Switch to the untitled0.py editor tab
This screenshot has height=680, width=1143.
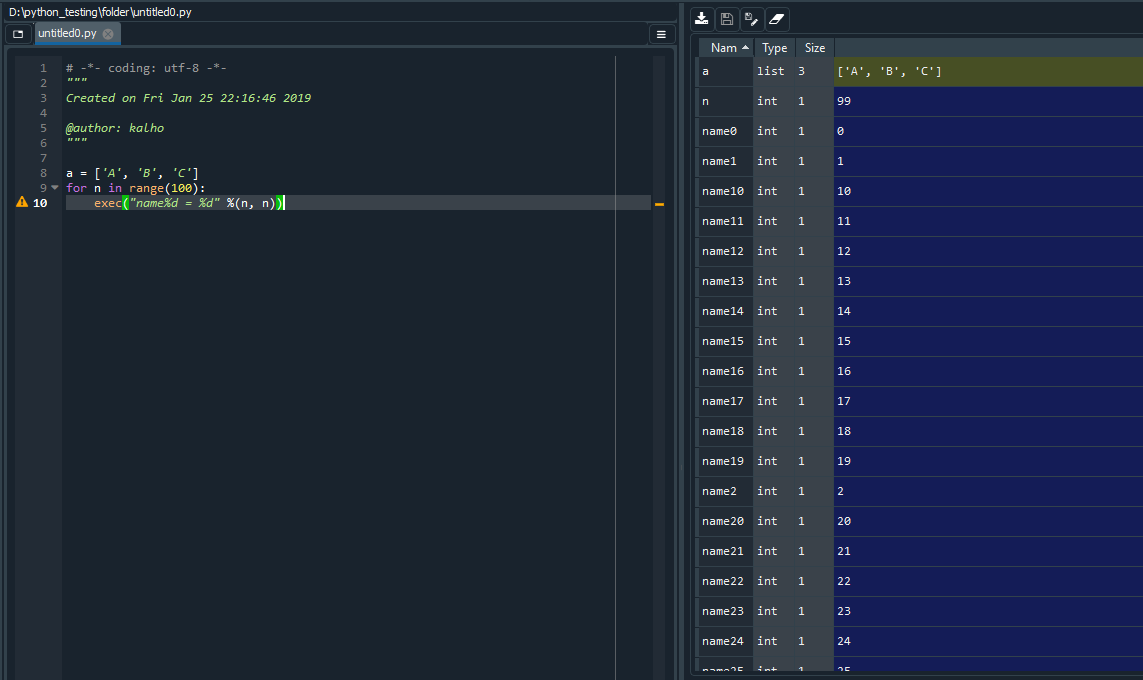coord(67,34)
